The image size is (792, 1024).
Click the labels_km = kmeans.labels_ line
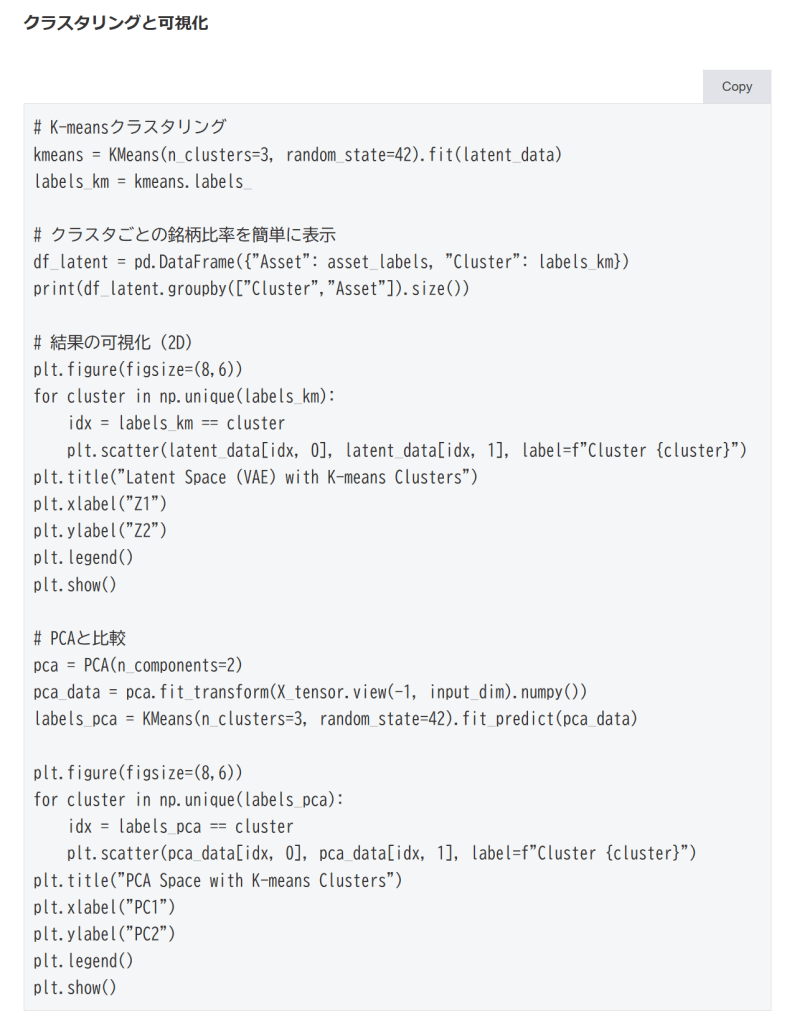coord(142,182)
